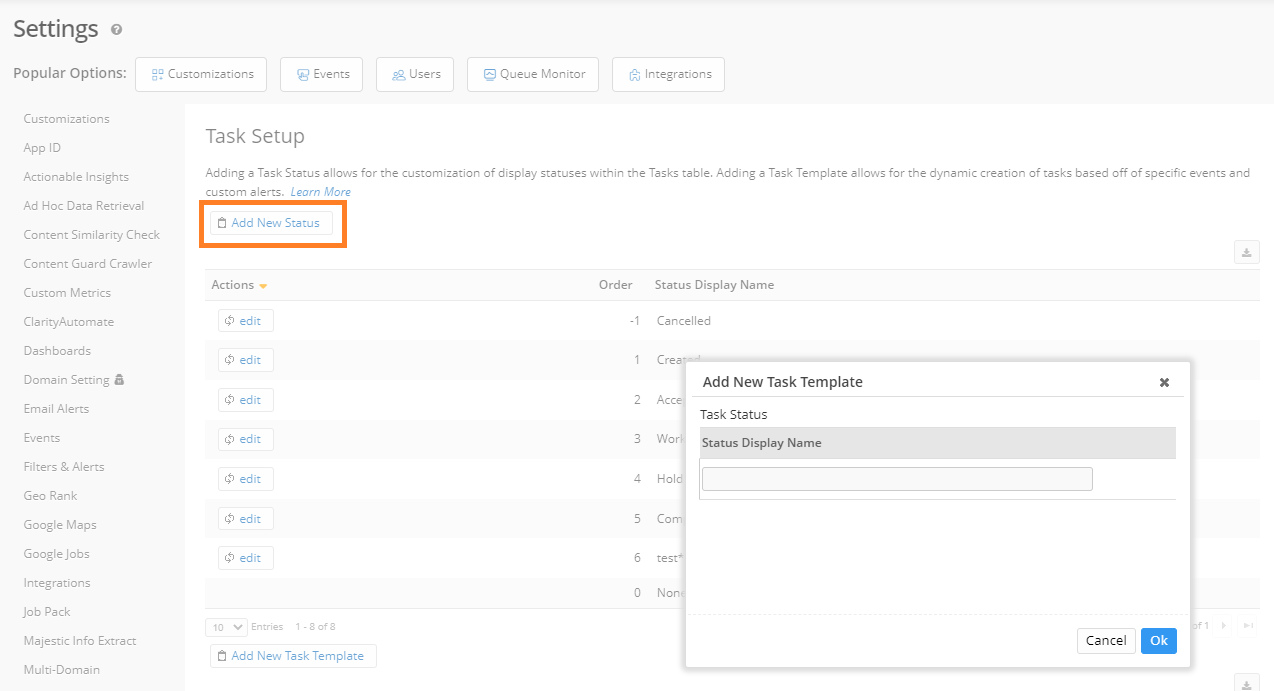Open Customizations popular option
This screenshot has width=1274, height=691.
pos(201,74)
